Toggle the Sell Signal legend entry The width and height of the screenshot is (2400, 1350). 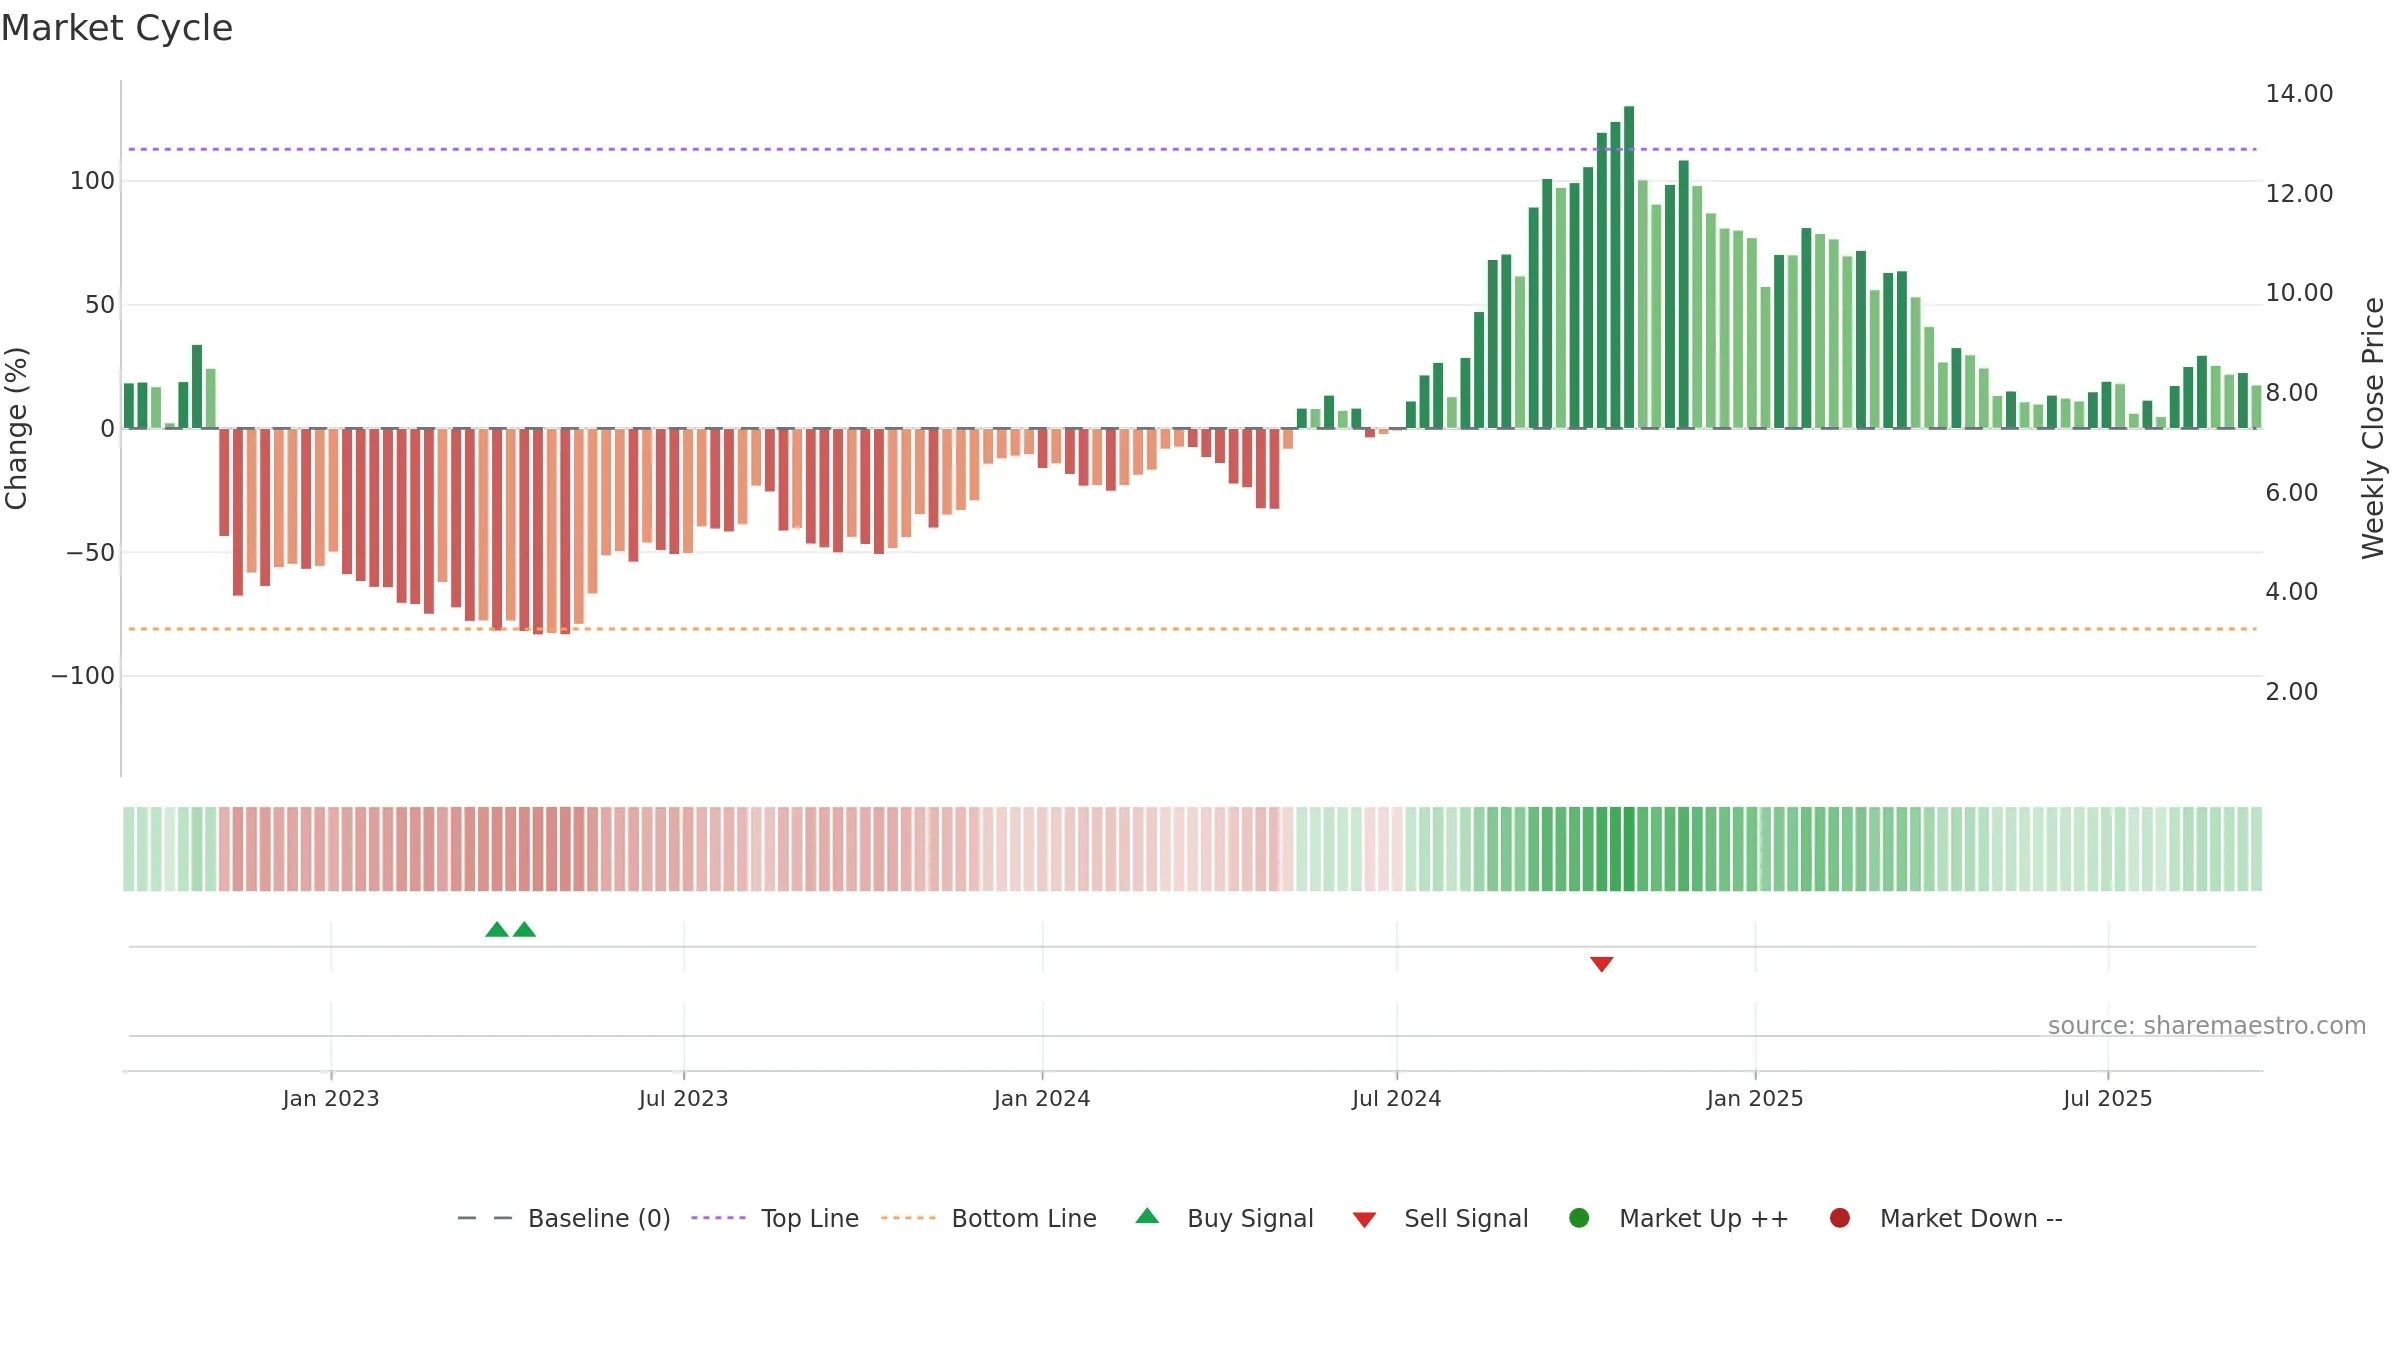coord(1440,1218)
